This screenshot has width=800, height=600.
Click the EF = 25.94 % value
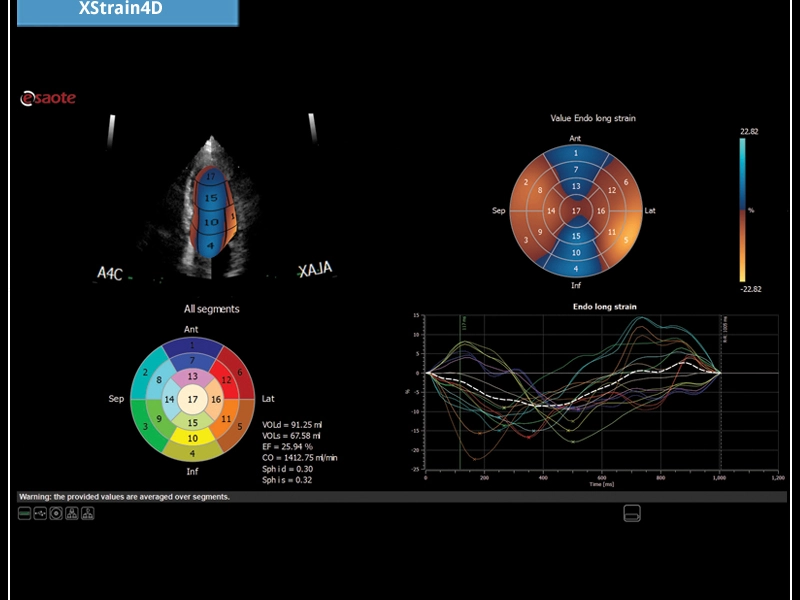pos(287,446)
